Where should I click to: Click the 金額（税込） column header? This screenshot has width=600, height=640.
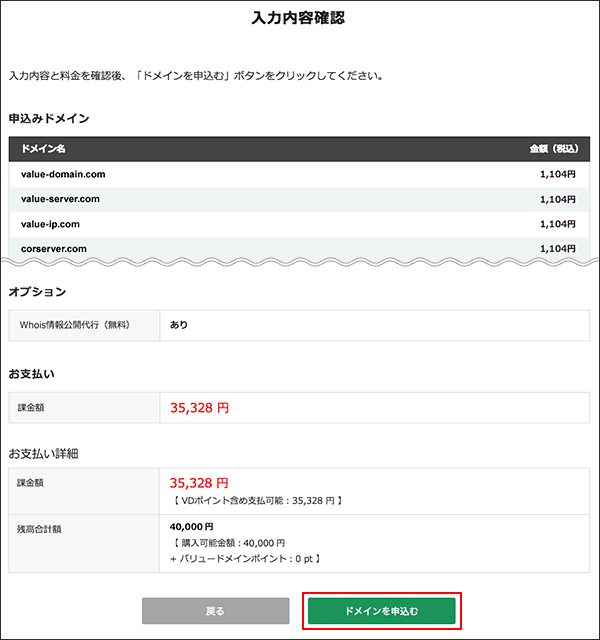point(552,149)
